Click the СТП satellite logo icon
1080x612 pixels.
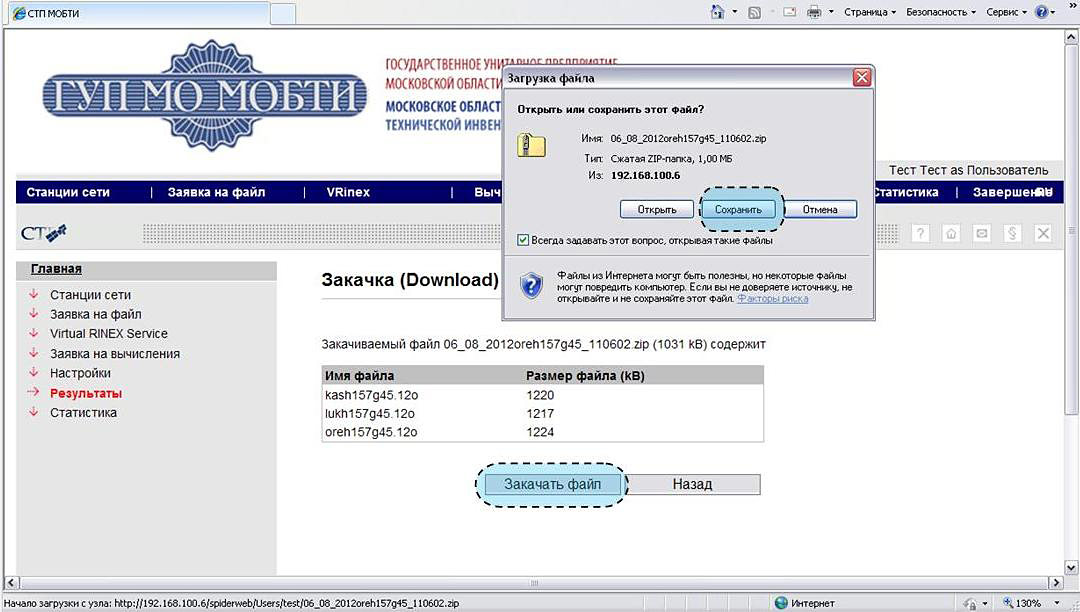43,233
